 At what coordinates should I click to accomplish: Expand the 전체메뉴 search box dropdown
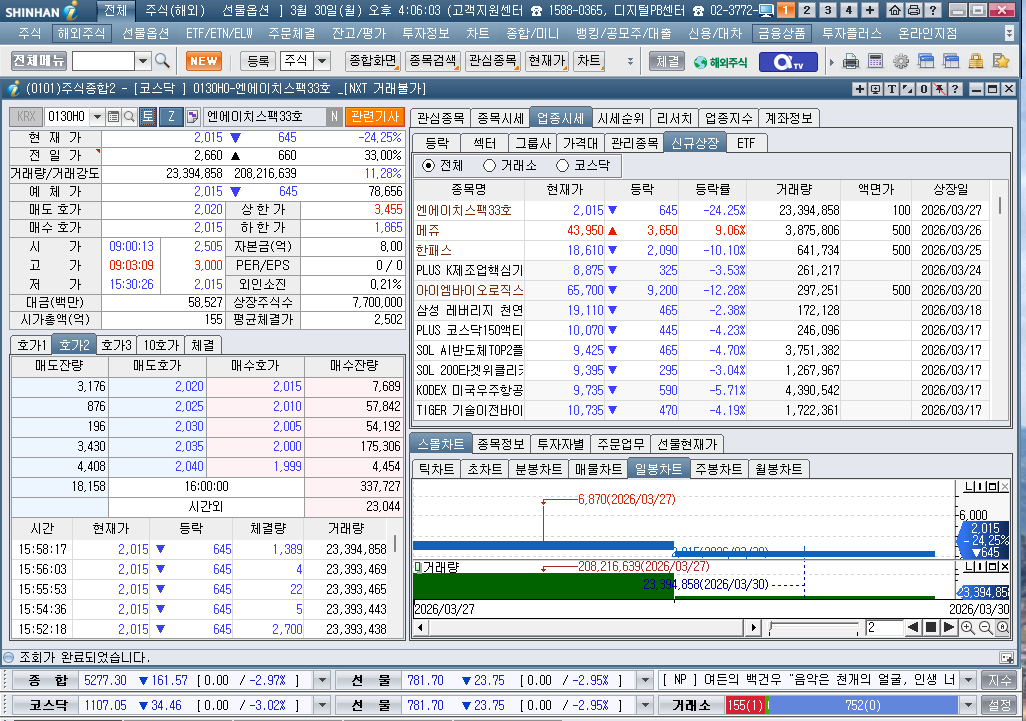(143, 61)
